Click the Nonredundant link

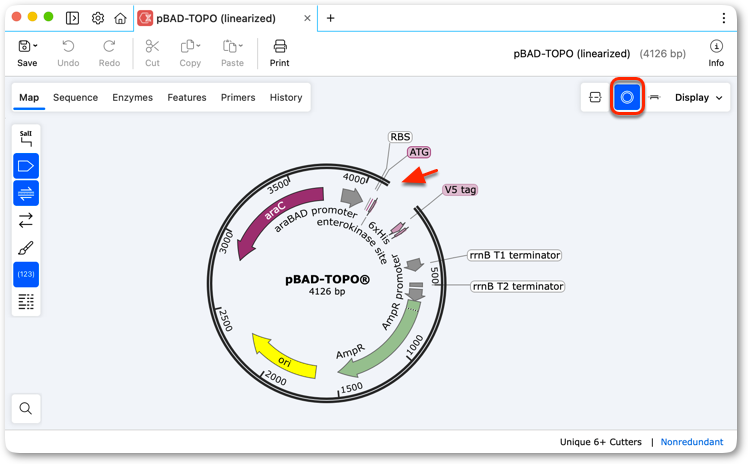692,442
